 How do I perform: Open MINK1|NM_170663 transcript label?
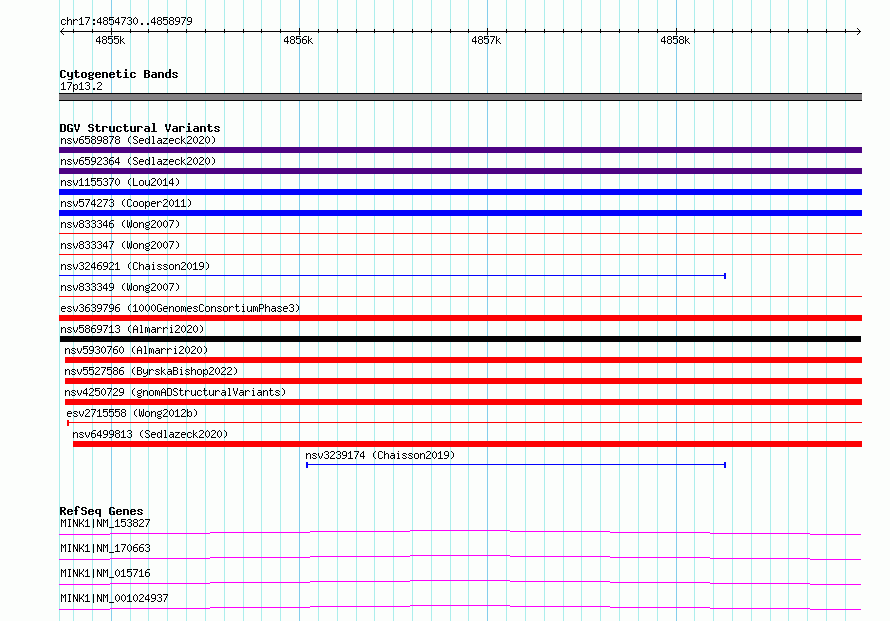[105, 548]
